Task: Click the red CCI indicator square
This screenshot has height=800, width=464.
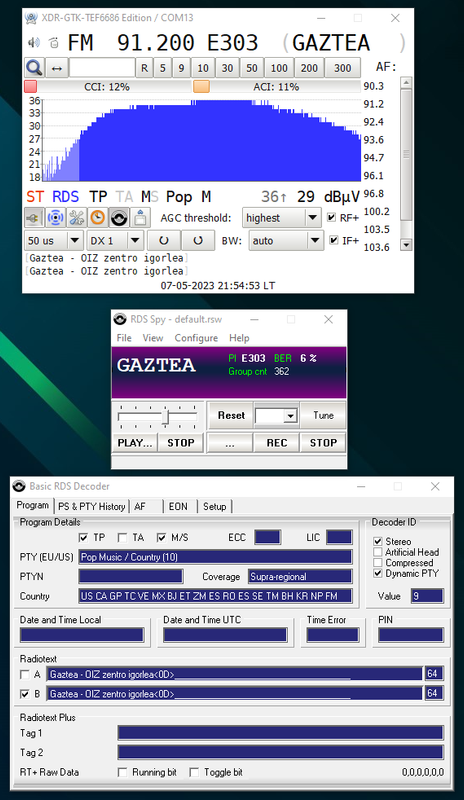Action: click(31, 87)
